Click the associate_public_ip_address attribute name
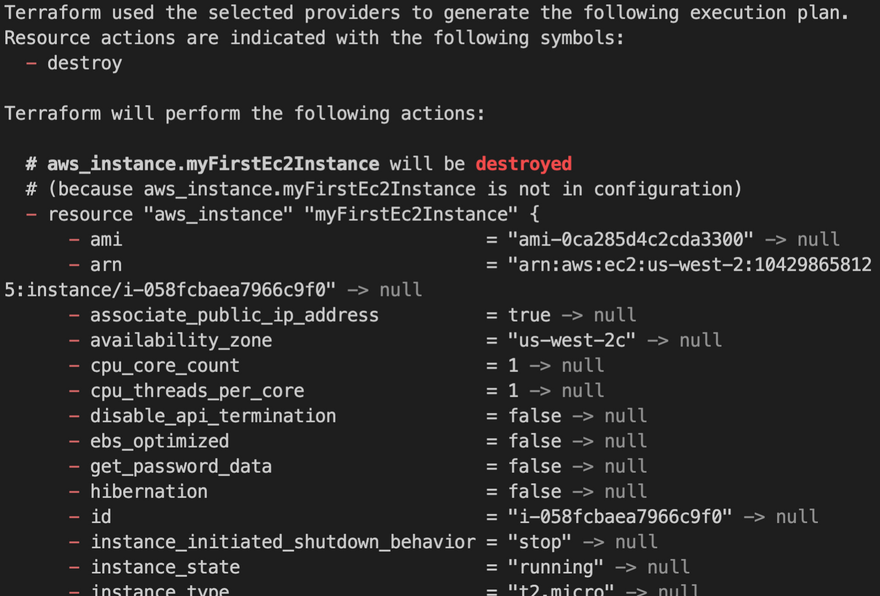Viewport: 880px width, 596px height. pyautogui.click(x=235, y=315)
